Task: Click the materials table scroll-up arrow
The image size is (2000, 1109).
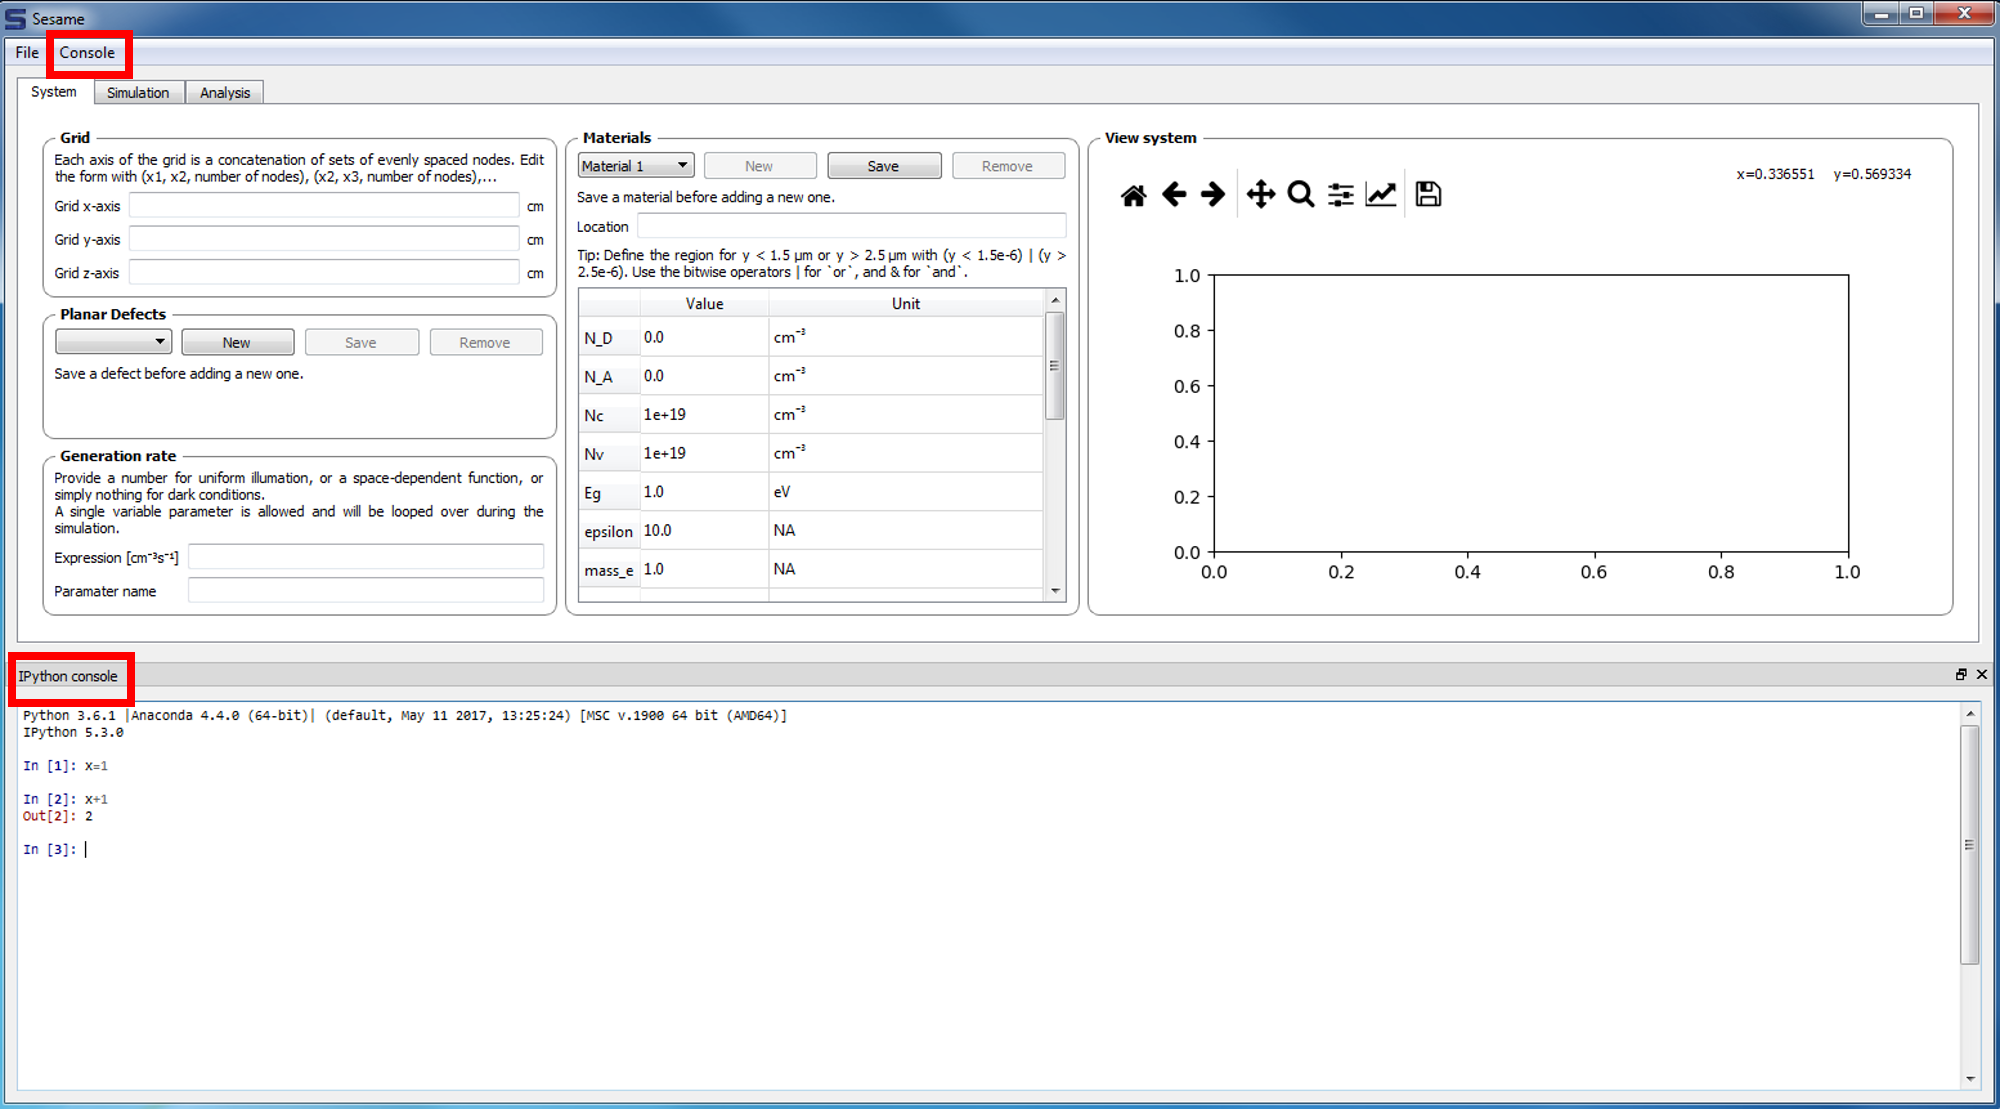Action: click(1055, 300)
